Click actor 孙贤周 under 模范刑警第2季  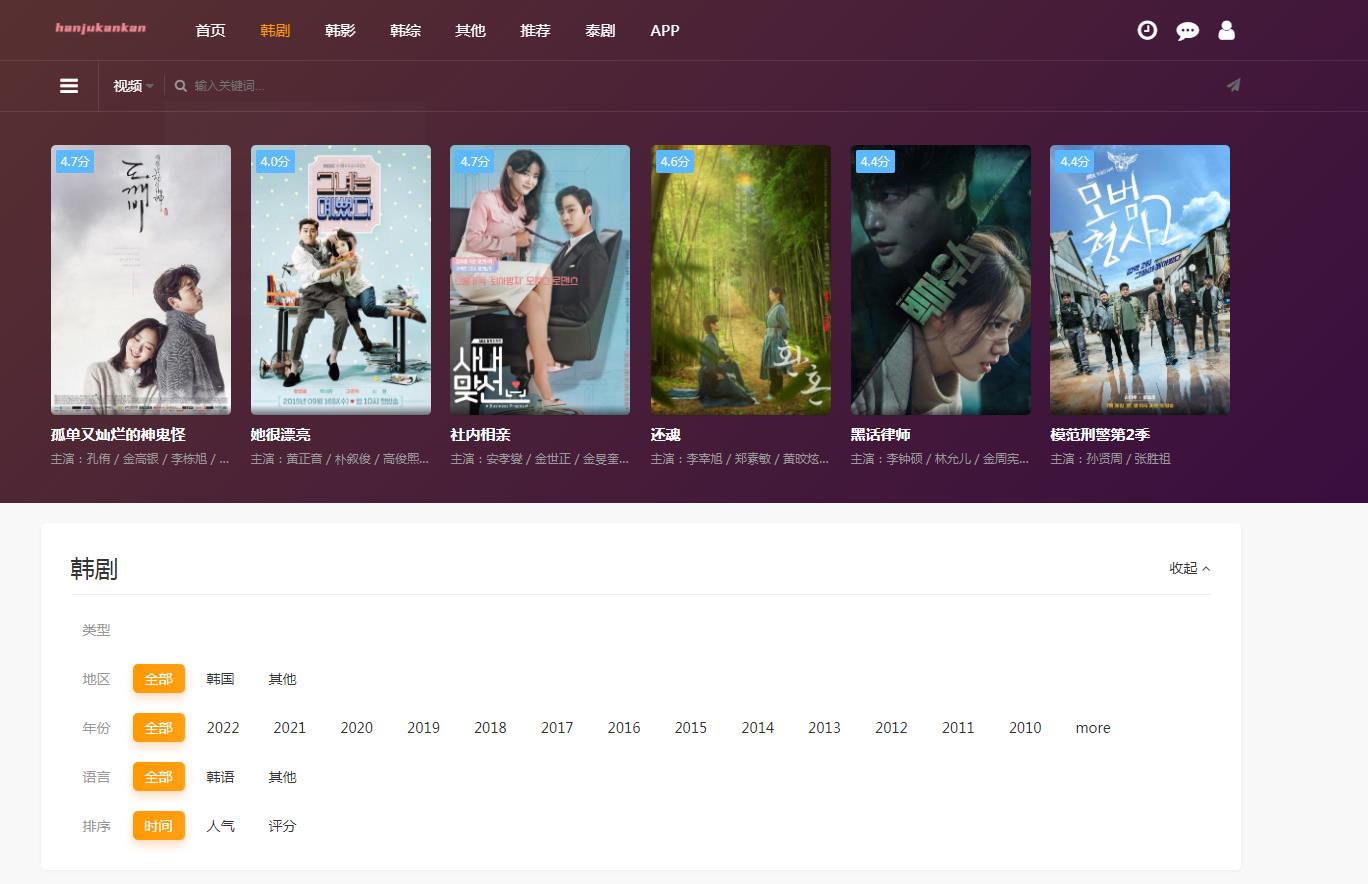tap(1105, 459)
